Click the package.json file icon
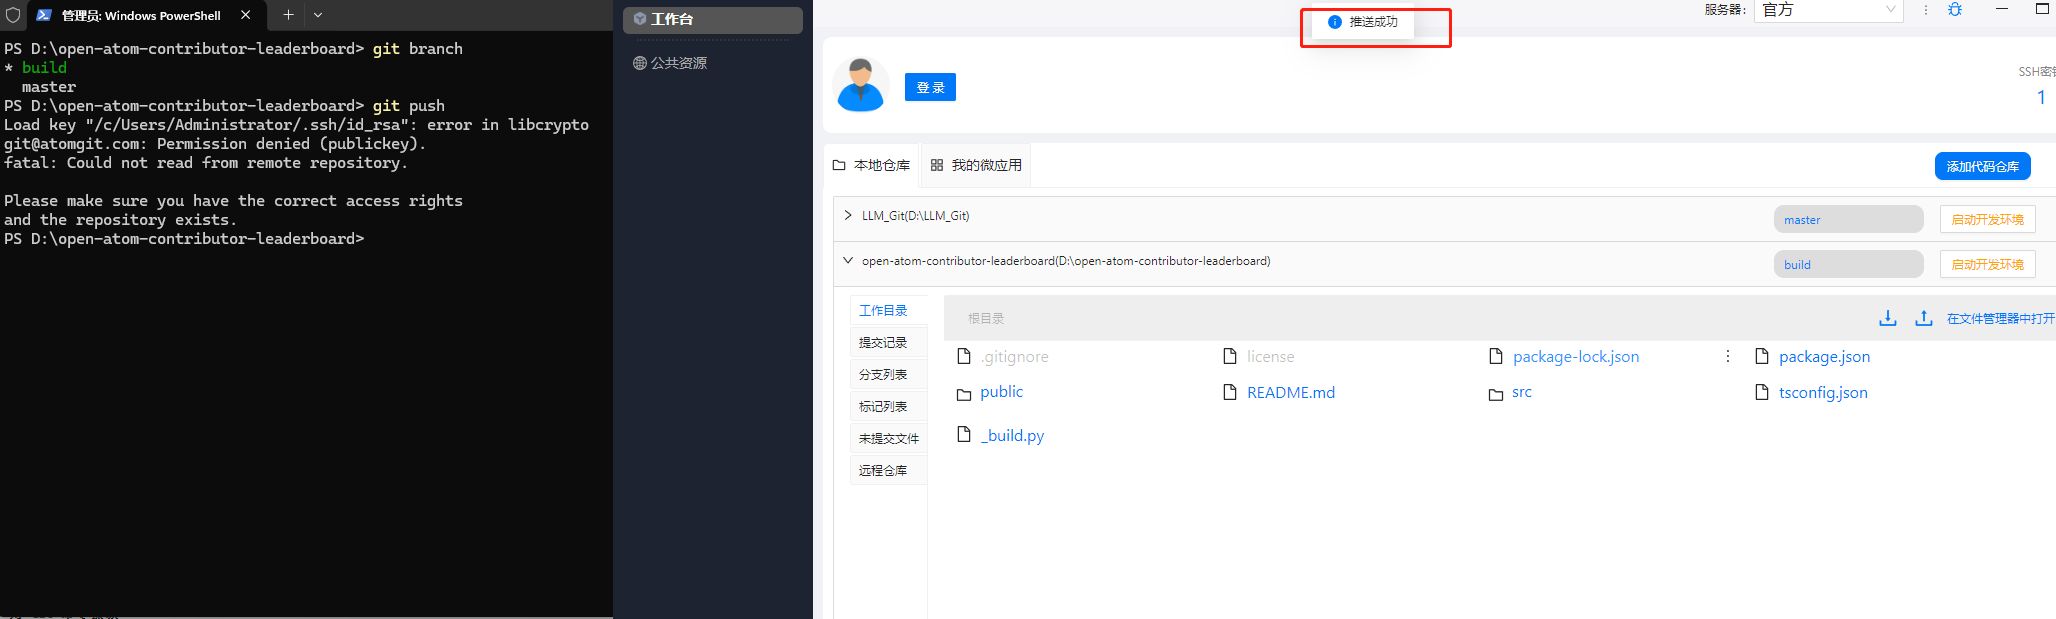 pyautogui.click(x=1762, y=356)
